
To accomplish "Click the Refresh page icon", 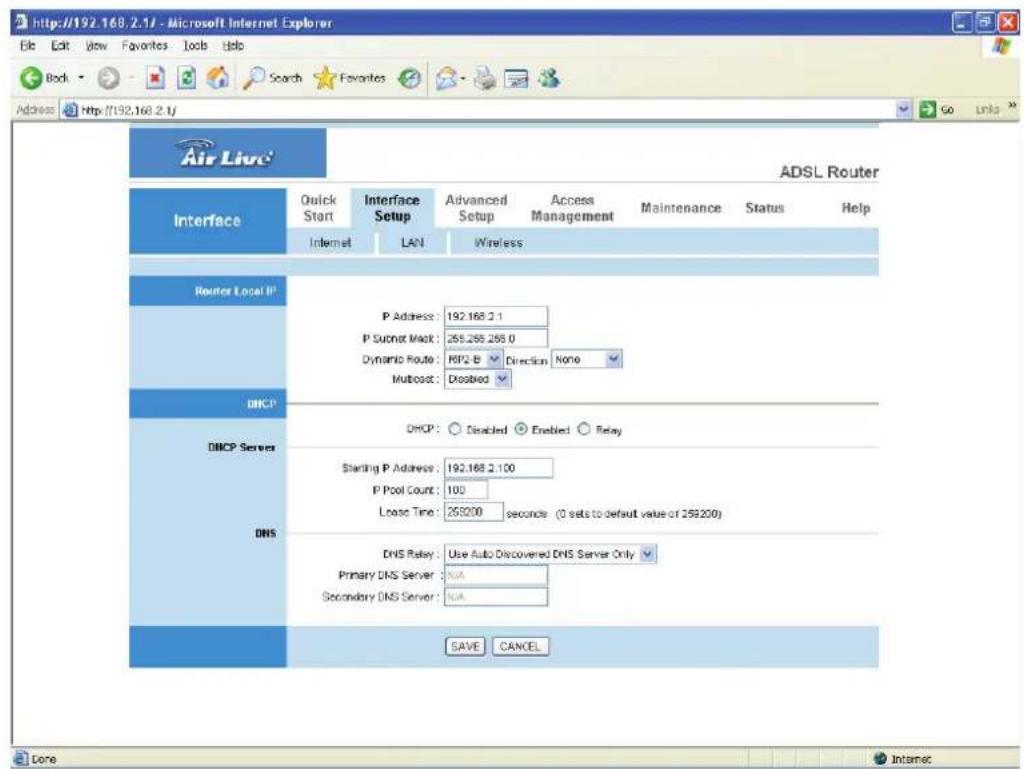I will [187, 78].
